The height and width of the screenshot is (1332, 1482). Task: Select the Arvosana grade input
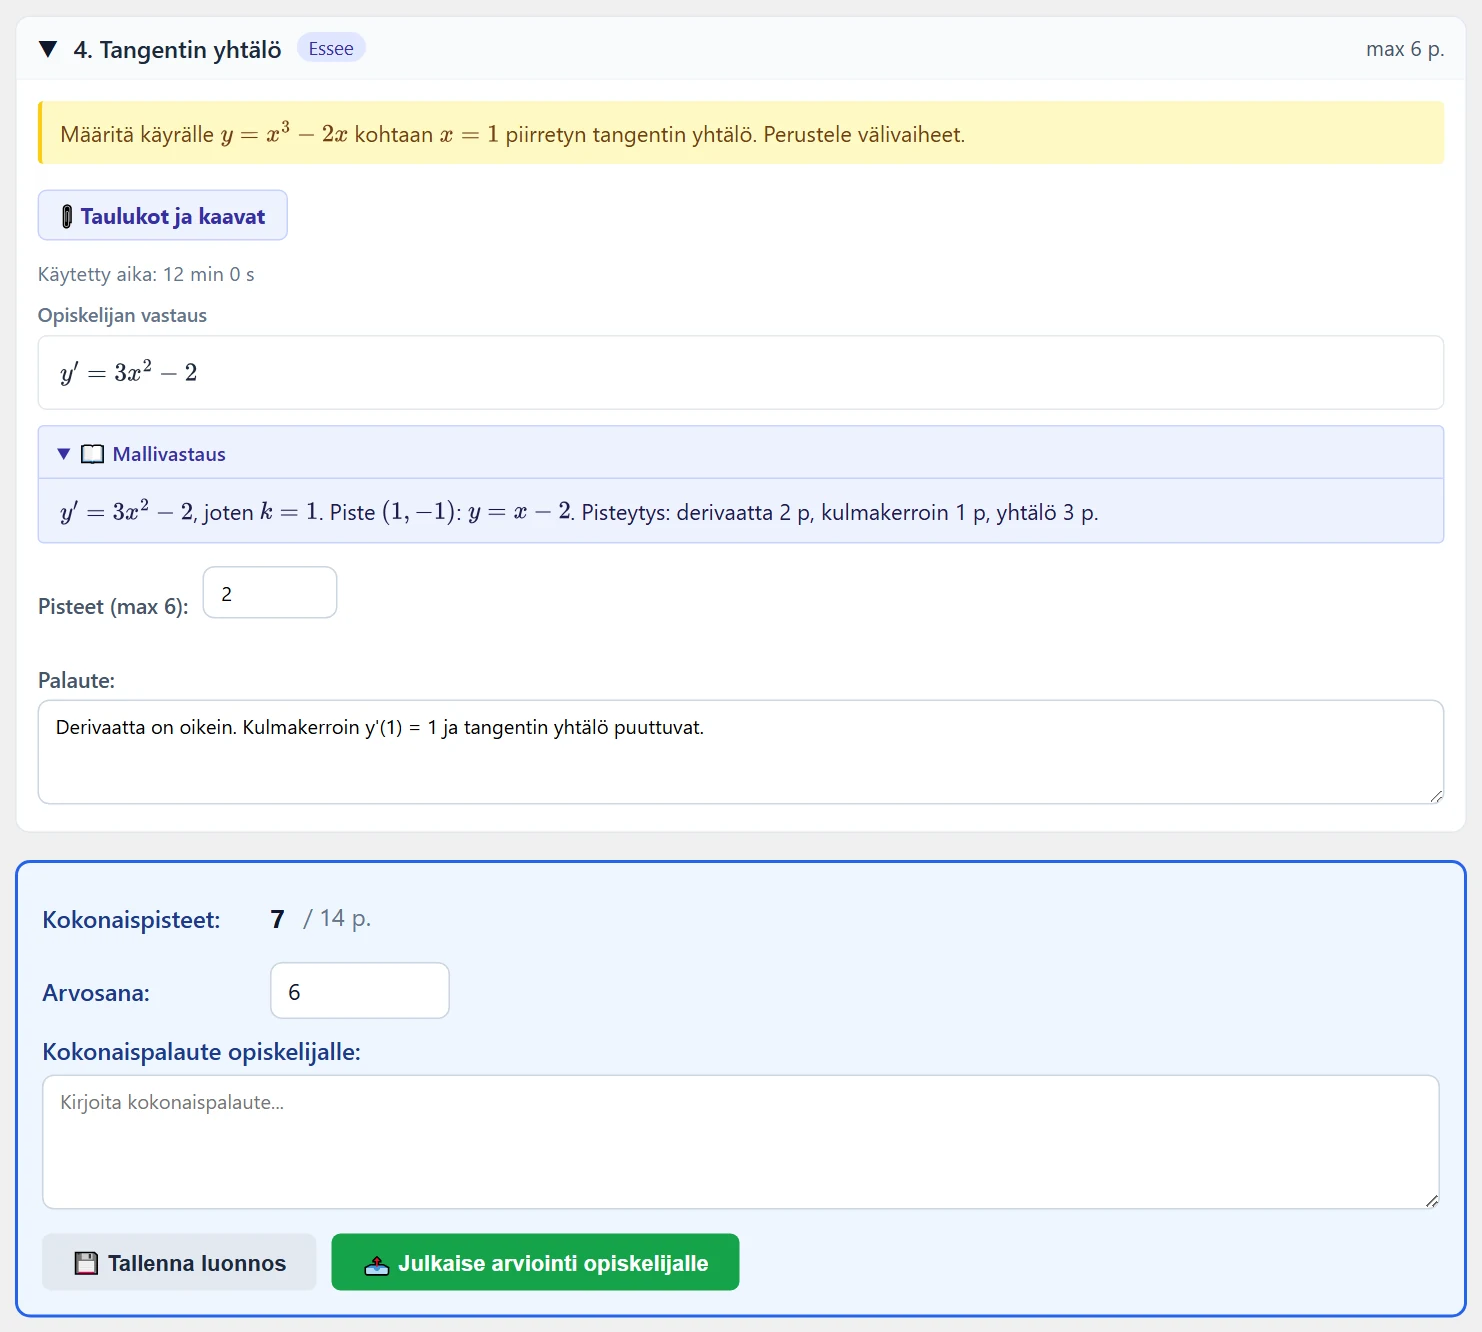coord(360,991)
